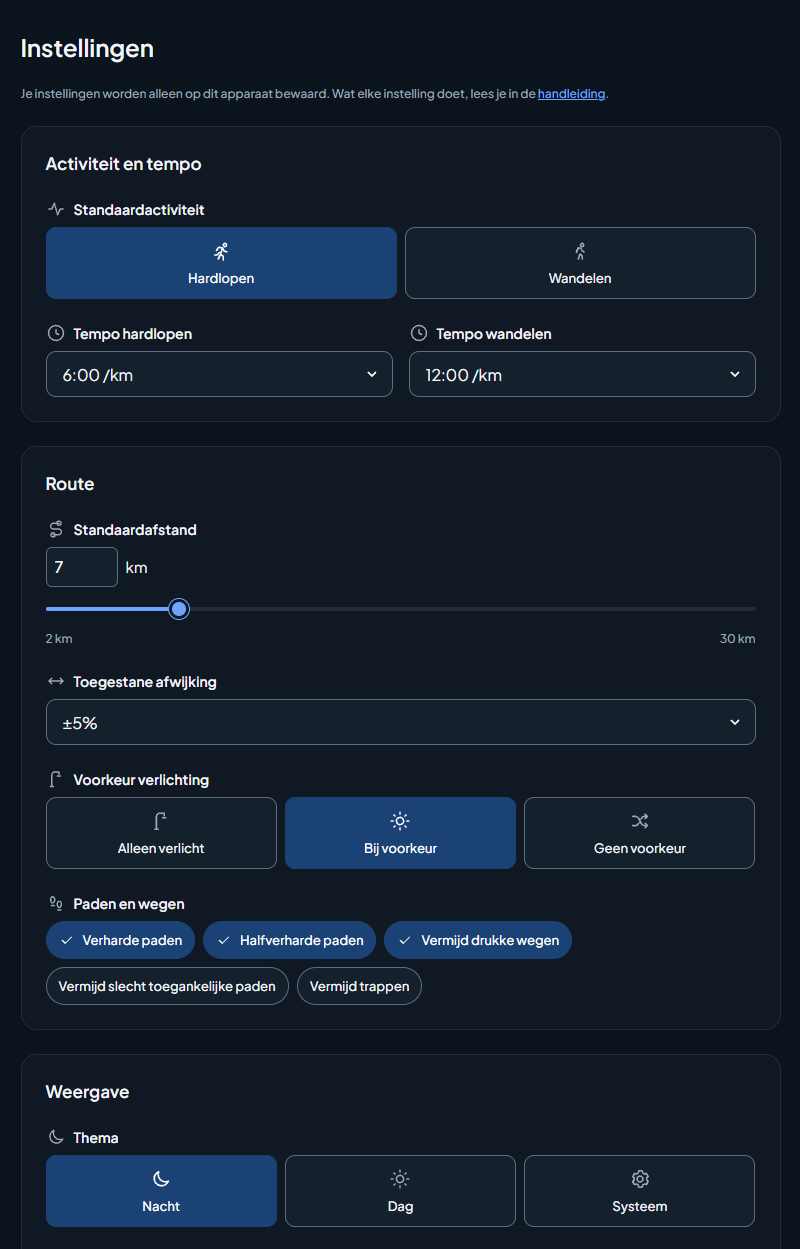Disable Vermijd drukke wegen chip
The image size is (800, 1249).
pyautogui.click(x=478, y=940)
